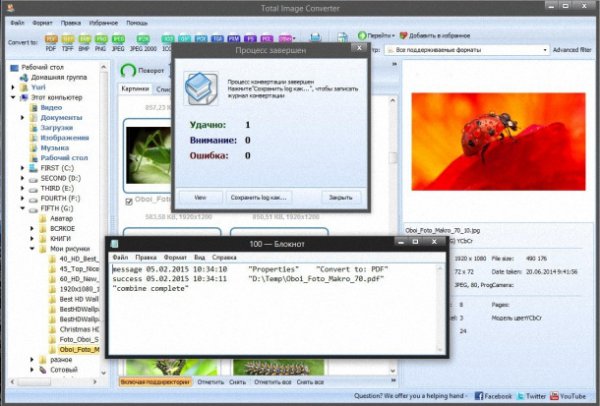Expand the Документы folder node

tap(23, 118)
